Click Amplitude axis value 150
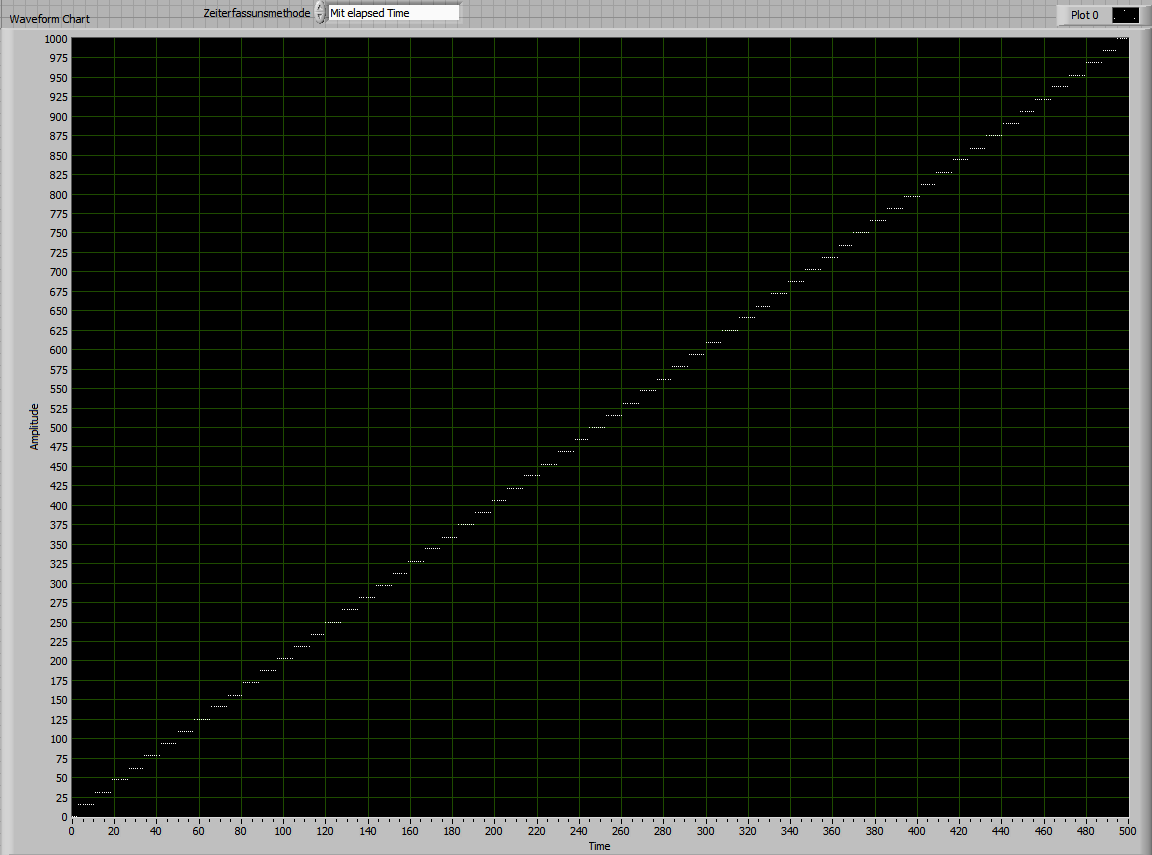The height and width of the screenshot is (855, 1152). pos(59,700)
